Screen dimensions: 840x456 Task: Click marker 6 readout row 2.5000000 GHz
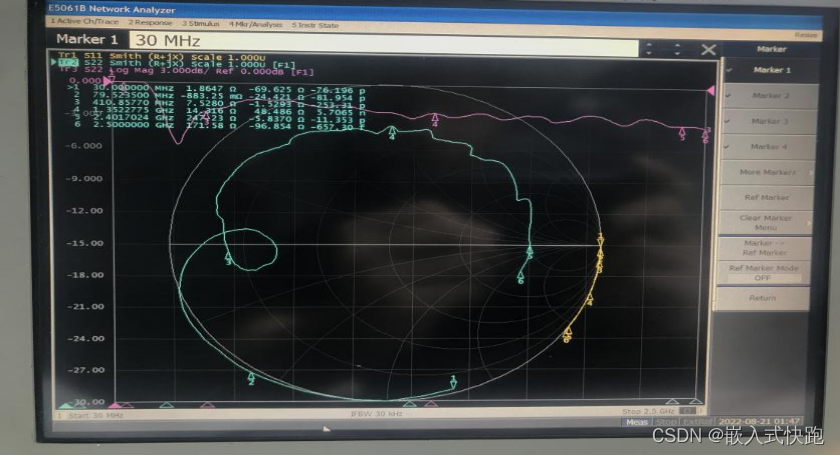point(216,125)
